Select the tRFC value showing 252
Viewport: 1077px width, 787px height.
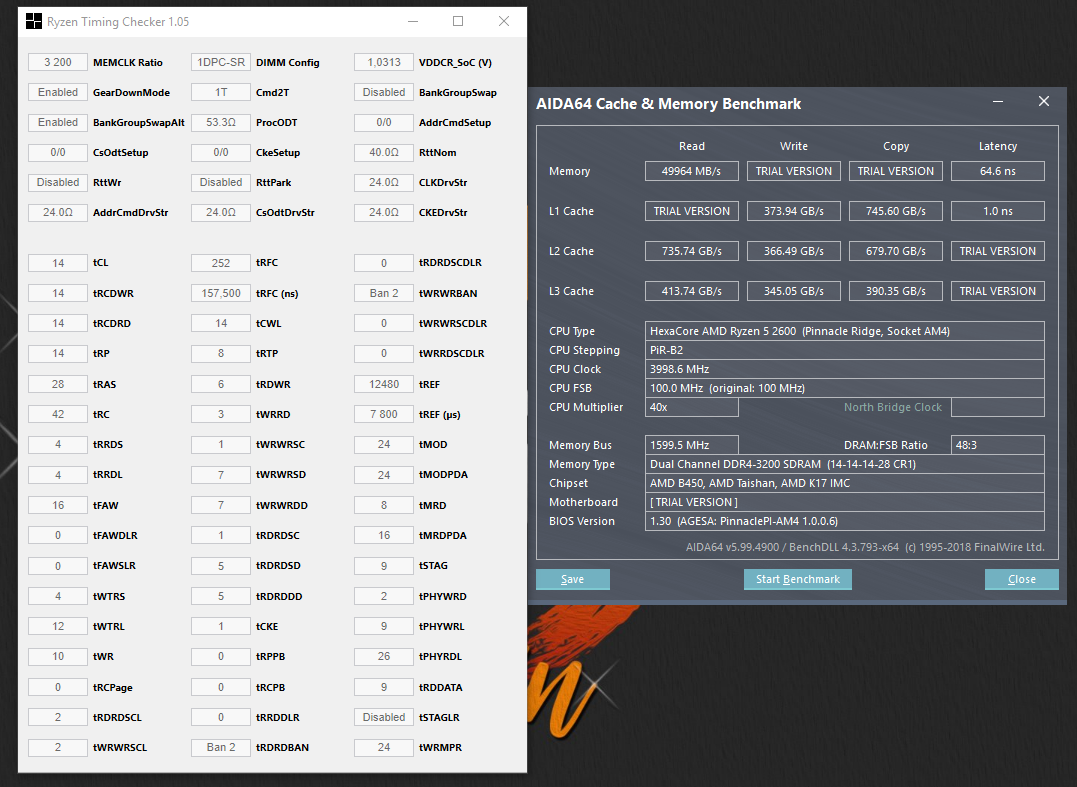[x=220, y=262]
